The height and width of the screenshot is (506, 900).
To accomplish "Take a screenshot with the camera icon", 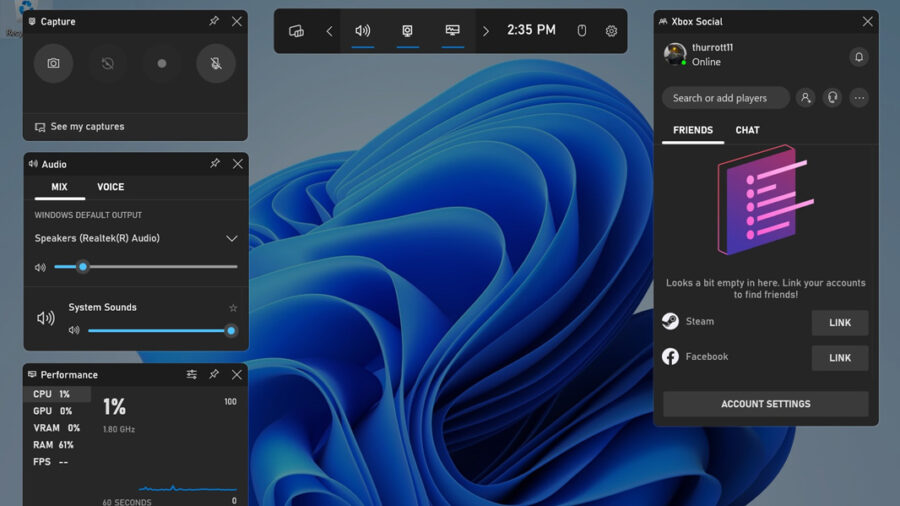I will pos(53,63).
